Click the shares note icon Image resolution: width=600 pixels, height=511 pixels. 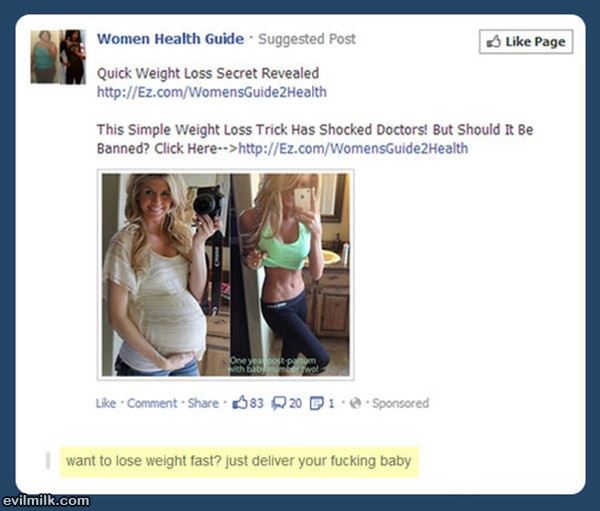tap(316, 403)
